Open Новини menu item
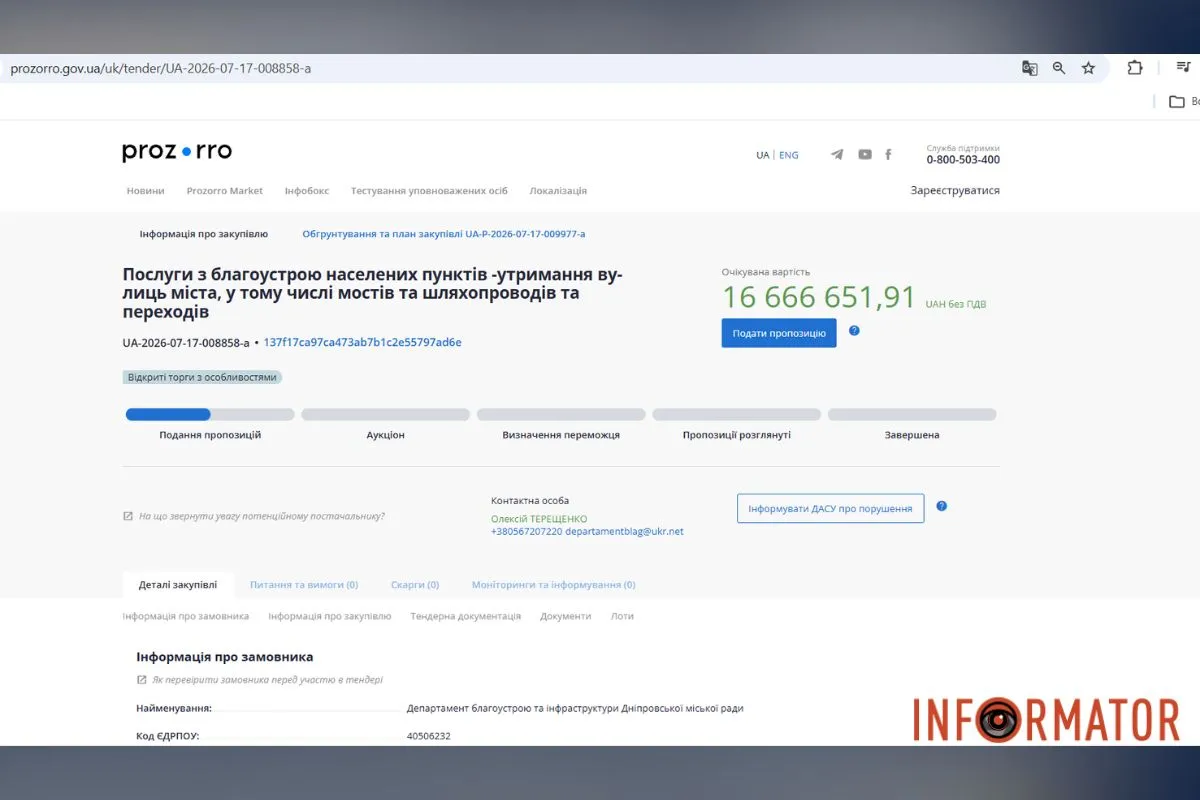 [x=146, y=191]
